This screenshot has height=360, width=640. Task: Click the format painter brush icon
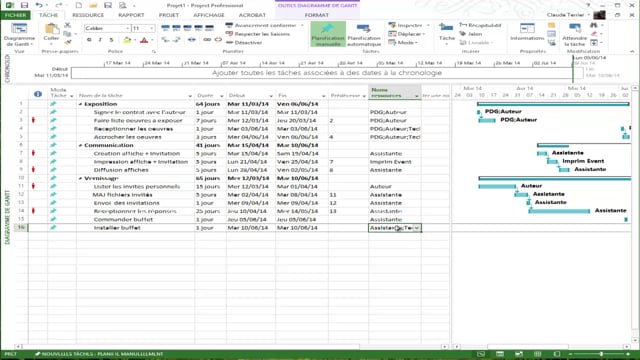pyautogui.click(x=68, y=42)
